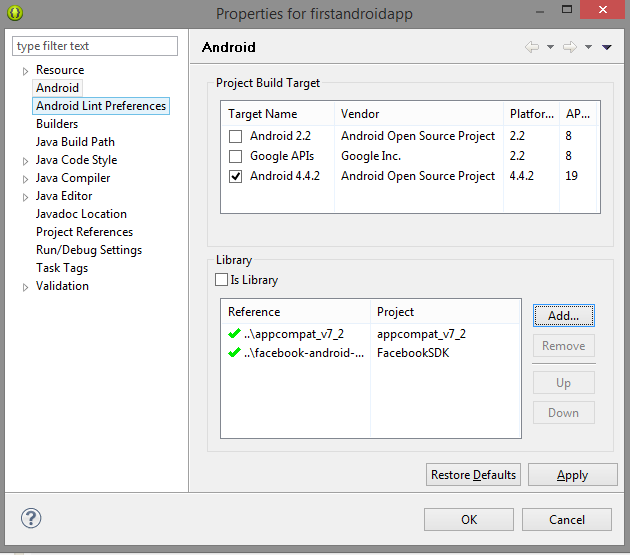630x555 pixels.
Task: Enable the Is Library checkbox
Action: coord(221,279)
